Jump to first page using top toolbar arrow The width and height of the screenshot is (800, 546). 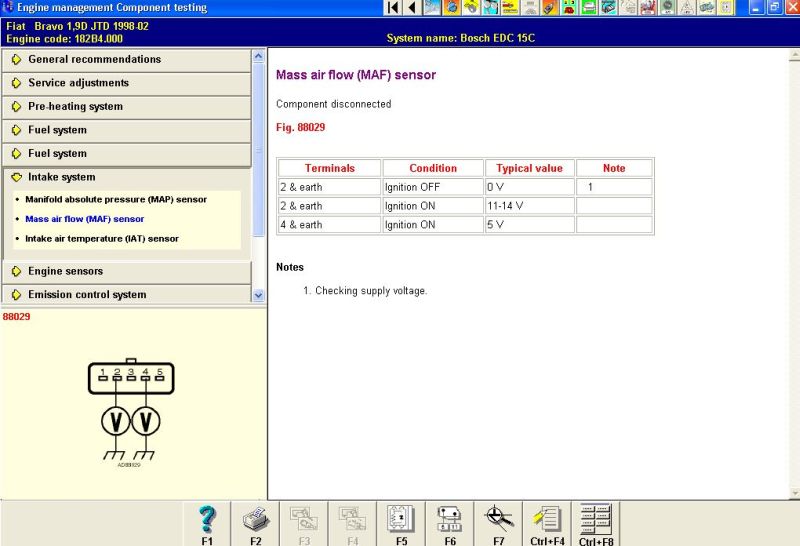tap(393, 8)
